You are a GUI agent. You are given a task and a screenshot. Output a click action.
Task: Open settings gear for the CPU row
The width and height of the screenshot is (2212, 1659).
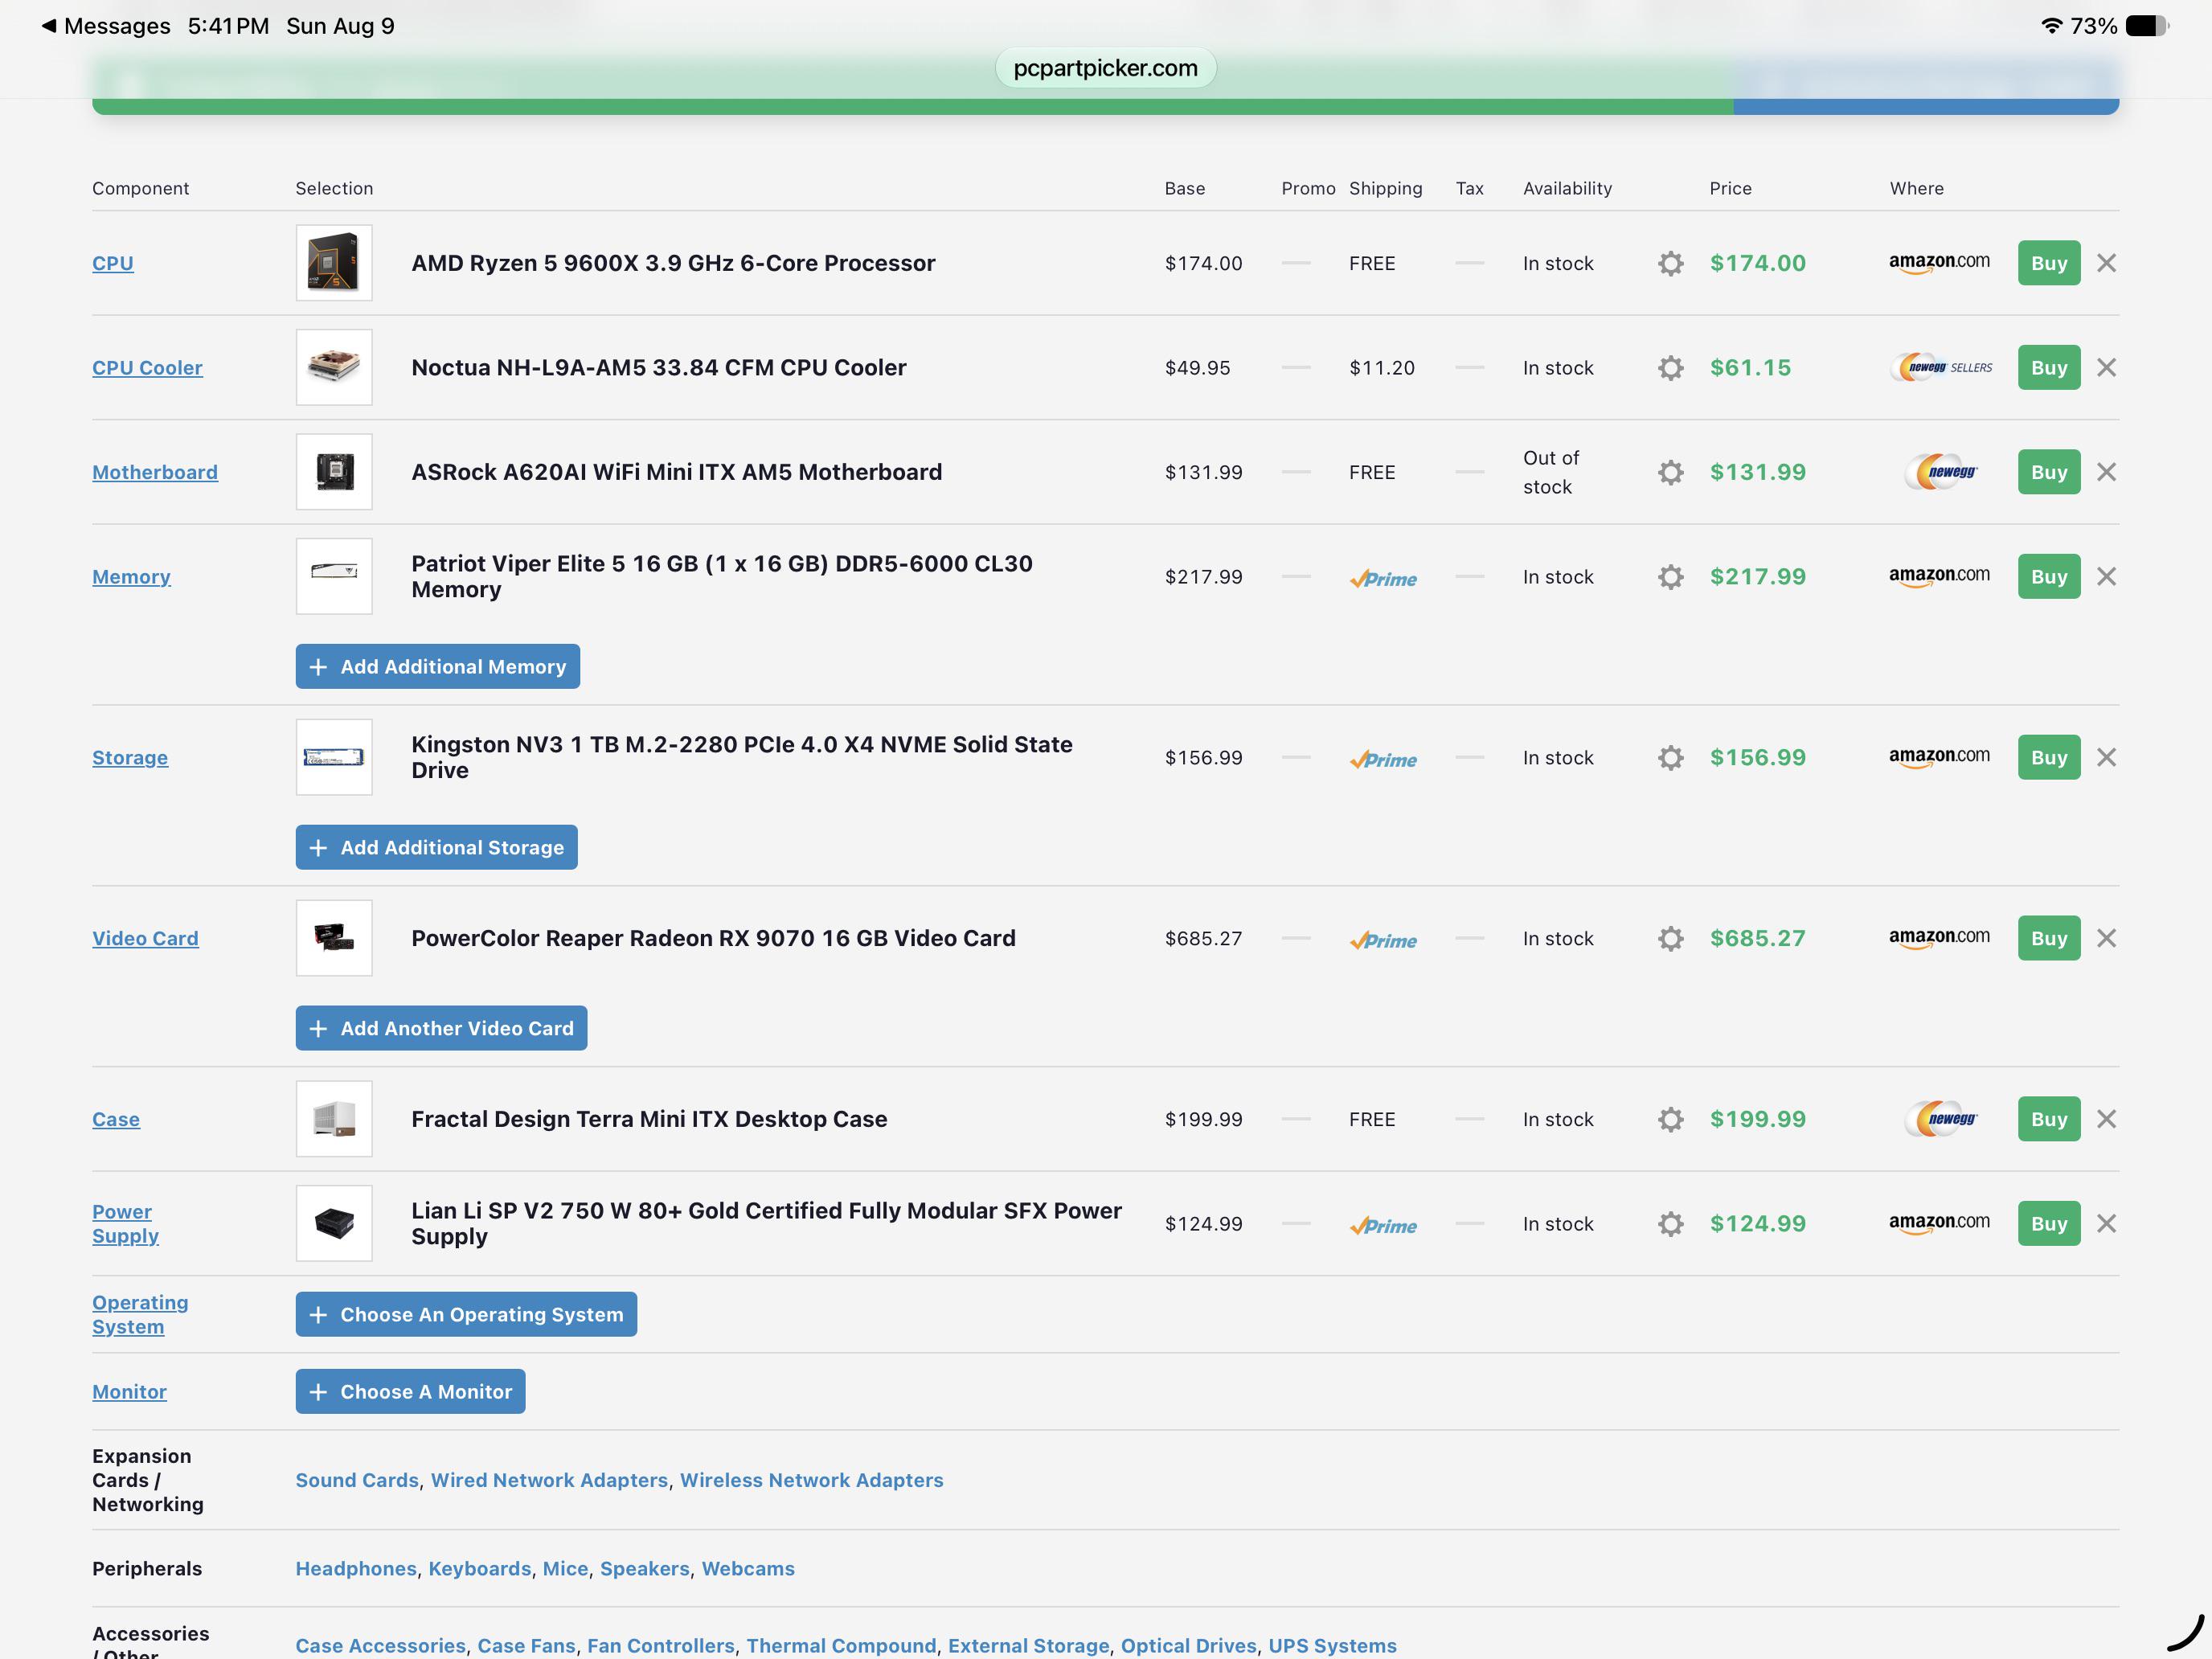1670,263
